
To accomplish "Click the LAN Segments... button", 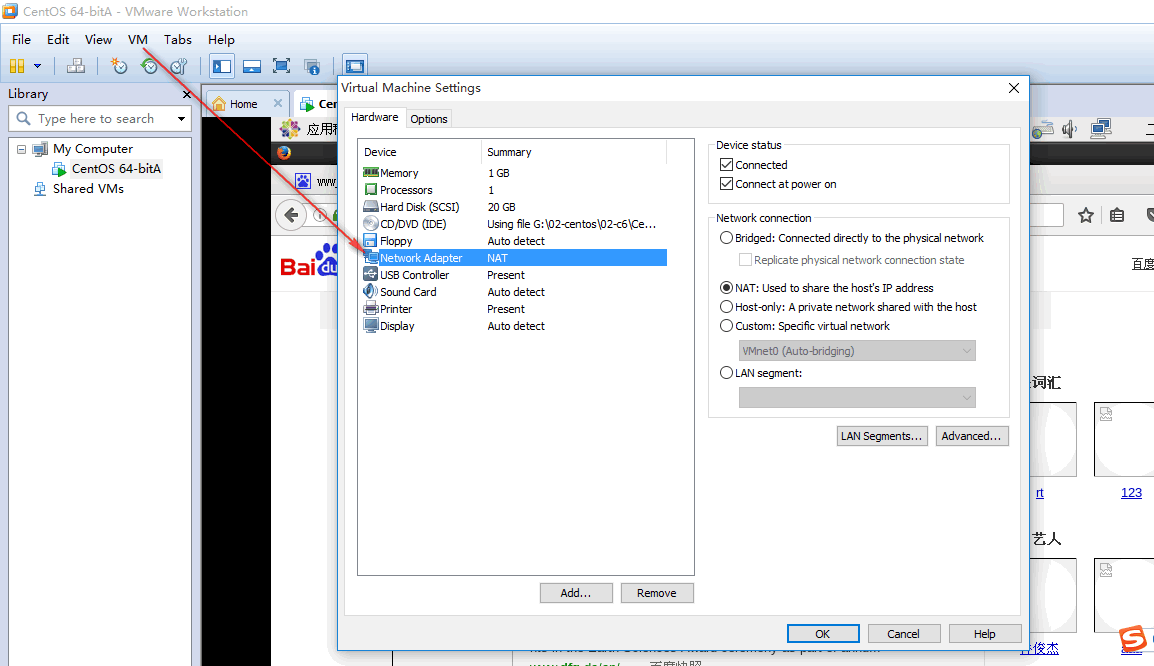I will (x=882, y=436).
